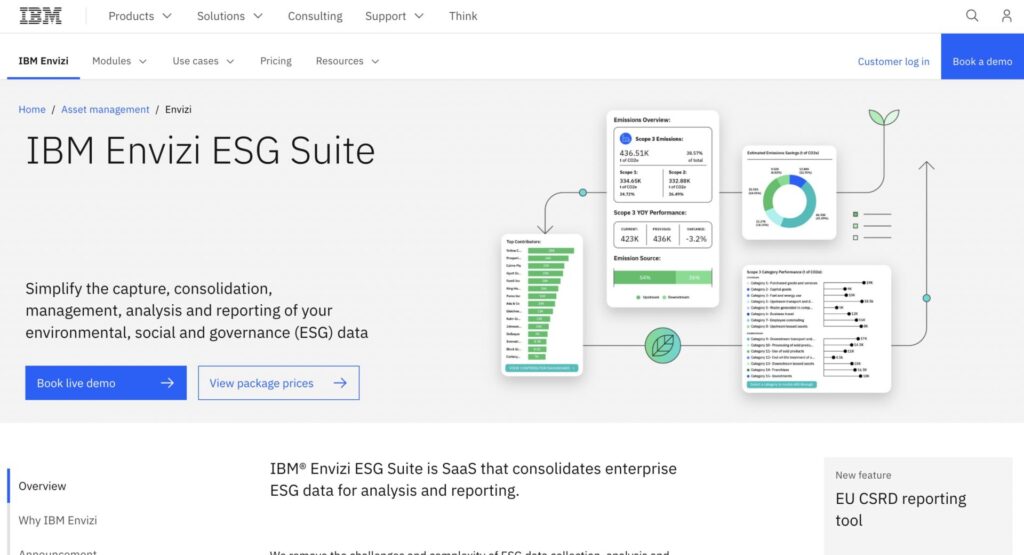Viewport: 1024px width, 555px height.
Task: Click the Emission Source green bar
Action: click(x=662, y=278)
